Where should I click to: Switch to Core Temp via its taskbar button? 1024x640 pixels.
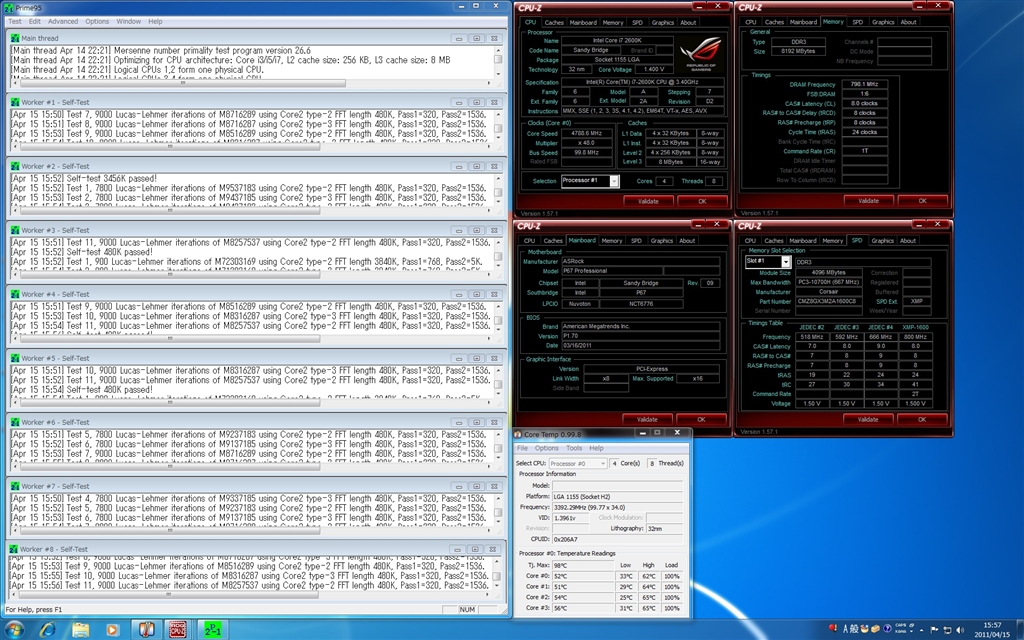tap(146, 630)
